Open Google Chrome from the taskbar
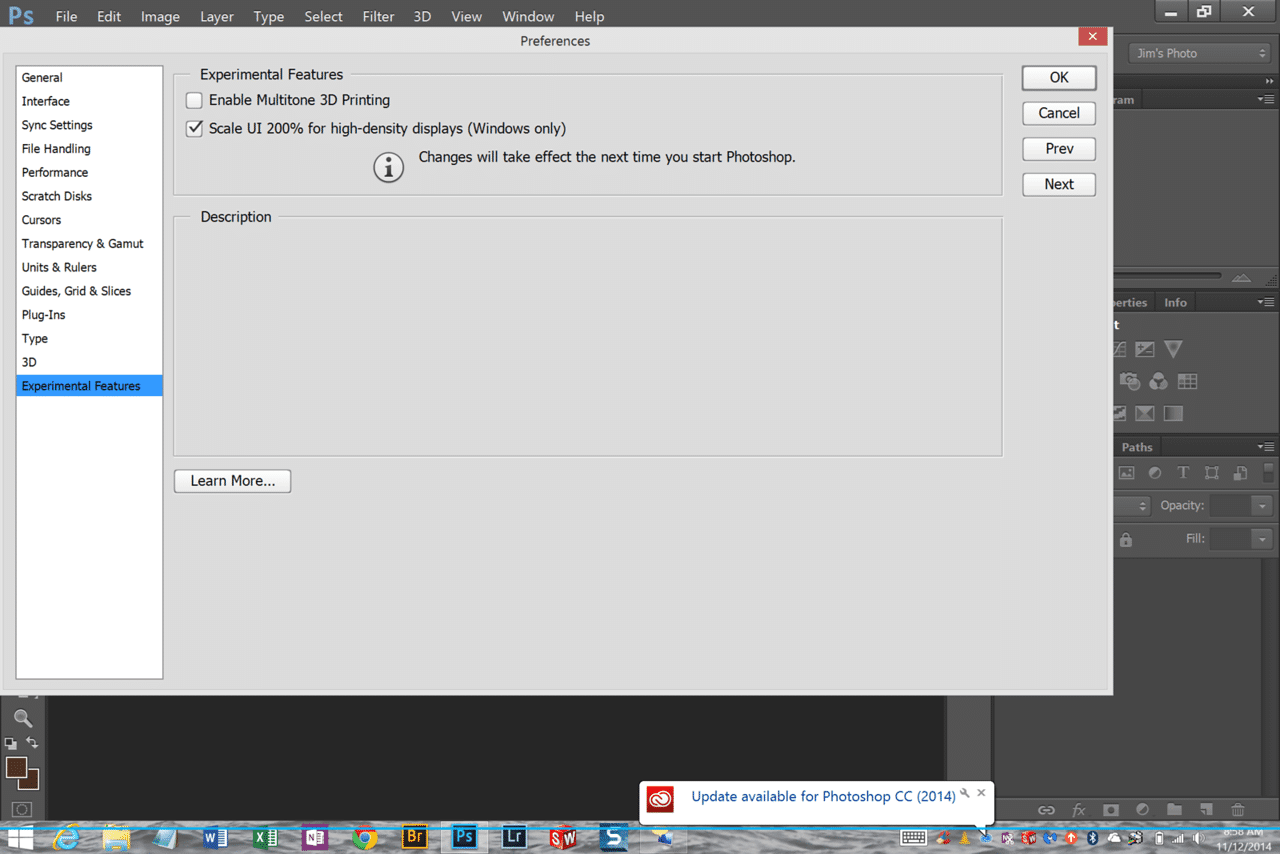 tap(364, 837)
